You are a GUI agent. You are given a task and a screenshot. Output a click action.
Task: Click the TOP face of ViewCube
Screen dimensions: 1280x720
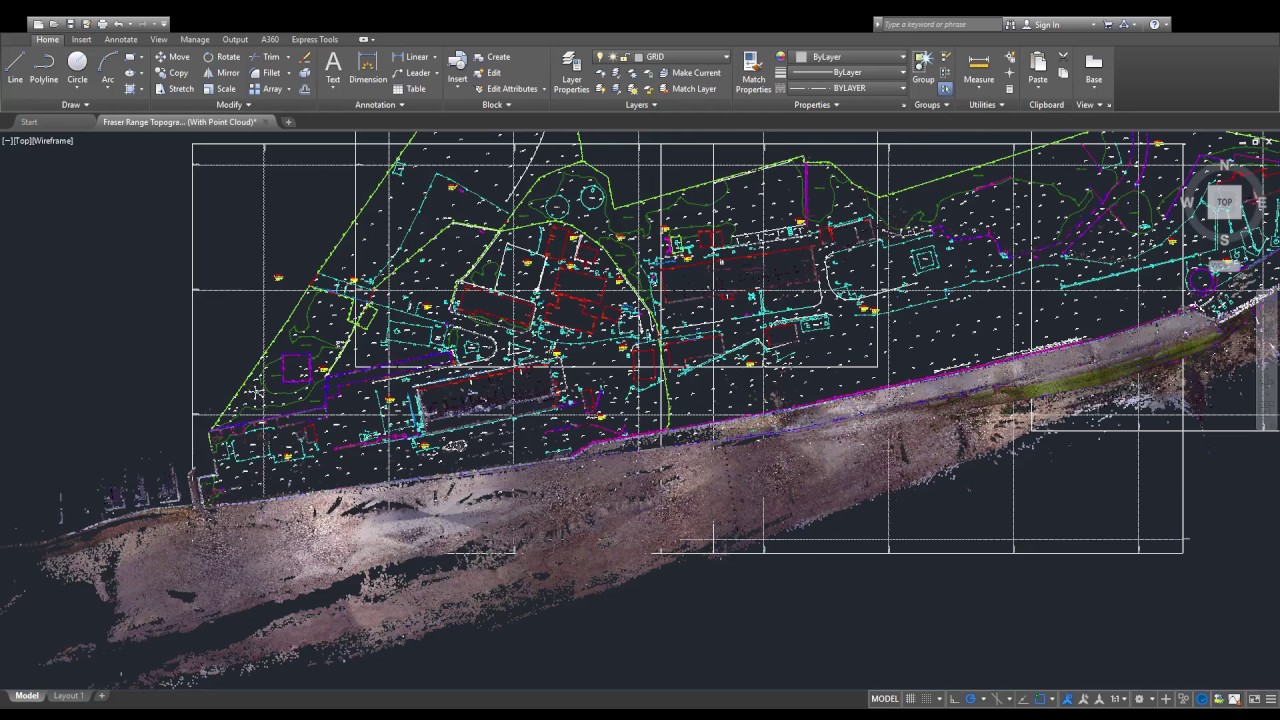tap(1224, 203)
